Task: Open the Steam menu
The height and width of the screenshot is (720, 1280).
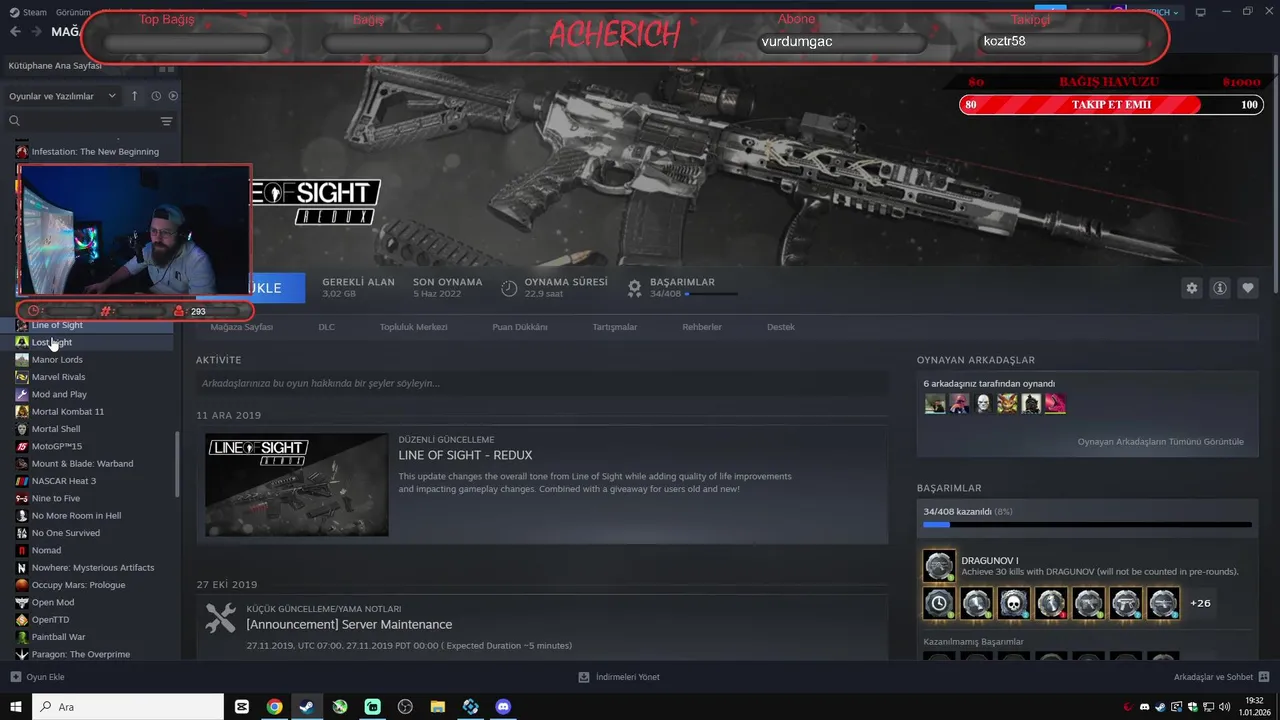Action: click(29, 12)
